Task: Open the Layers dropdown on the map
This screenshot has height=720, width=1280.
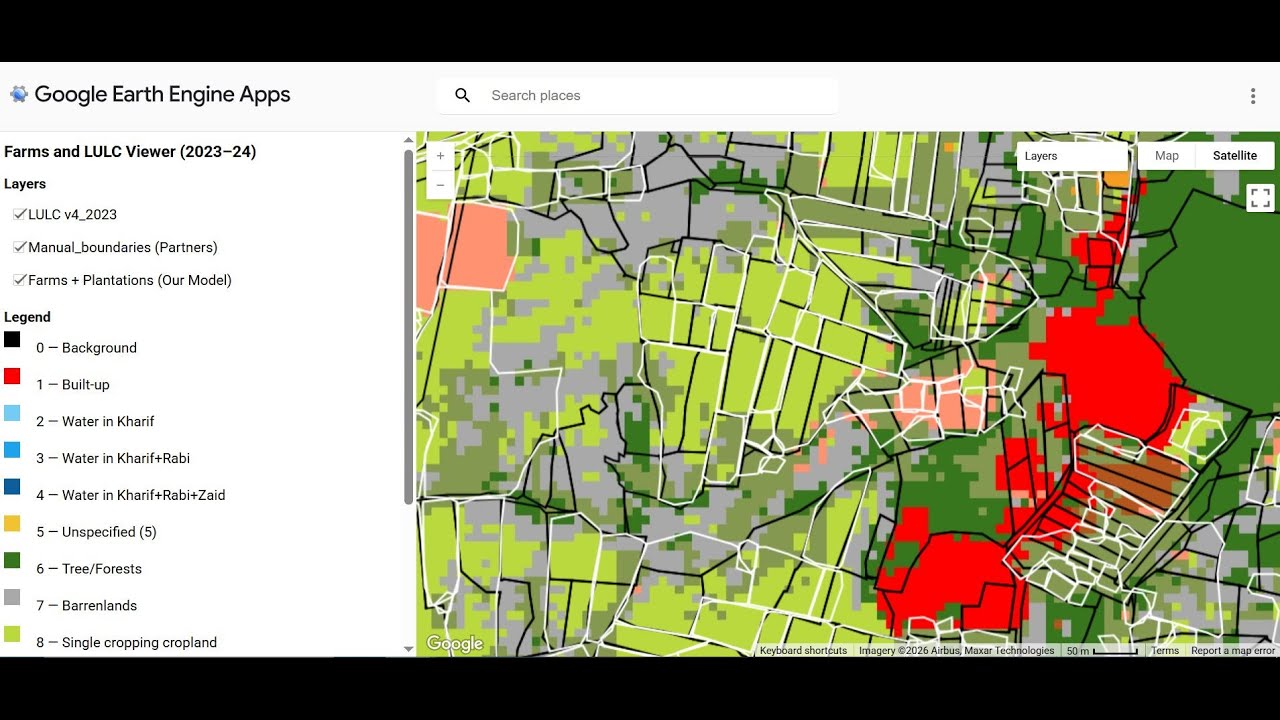Action: (1072, 156)
